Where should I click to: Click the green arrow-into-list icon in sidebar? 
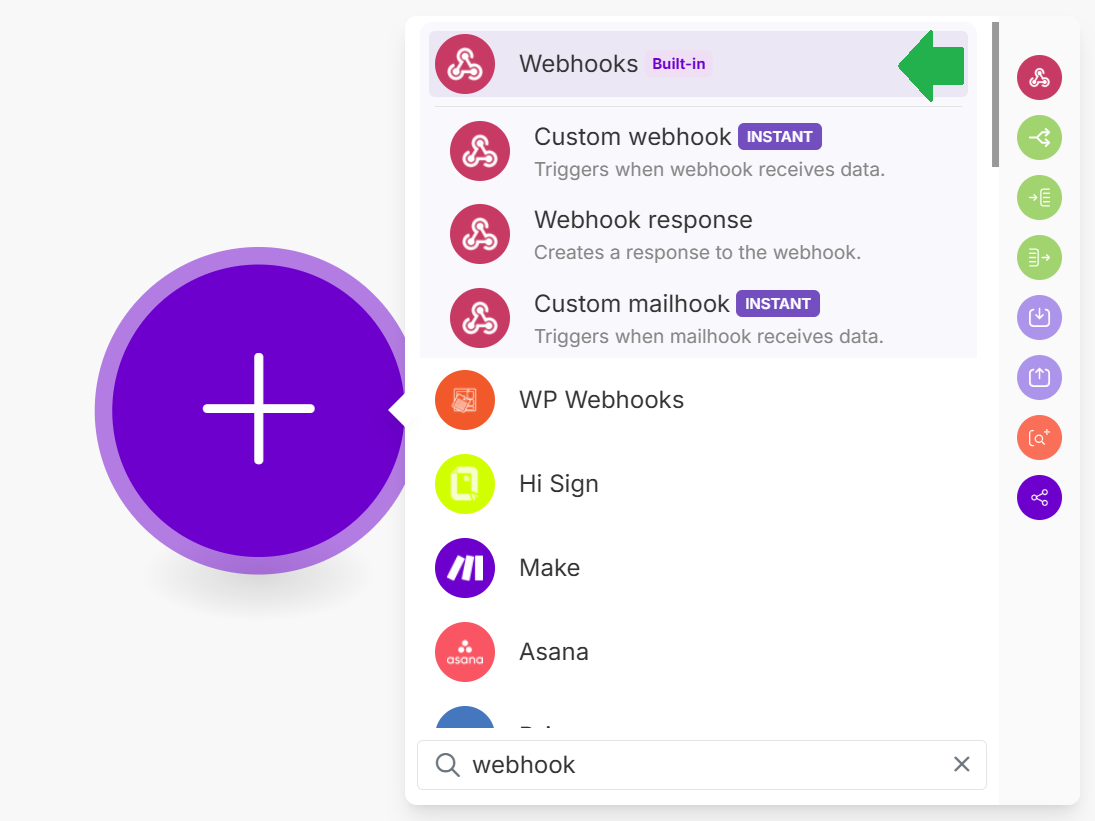pyautogui.click(x=1039, y=198)
